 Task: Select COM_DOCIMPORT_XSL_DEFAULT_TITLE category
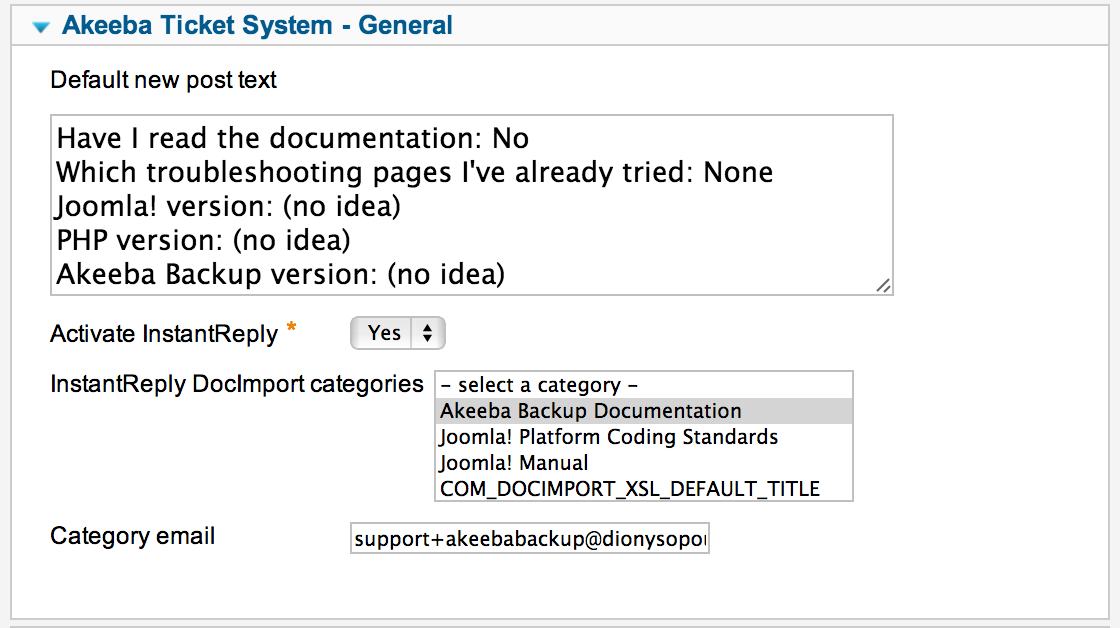pos(644,488)
